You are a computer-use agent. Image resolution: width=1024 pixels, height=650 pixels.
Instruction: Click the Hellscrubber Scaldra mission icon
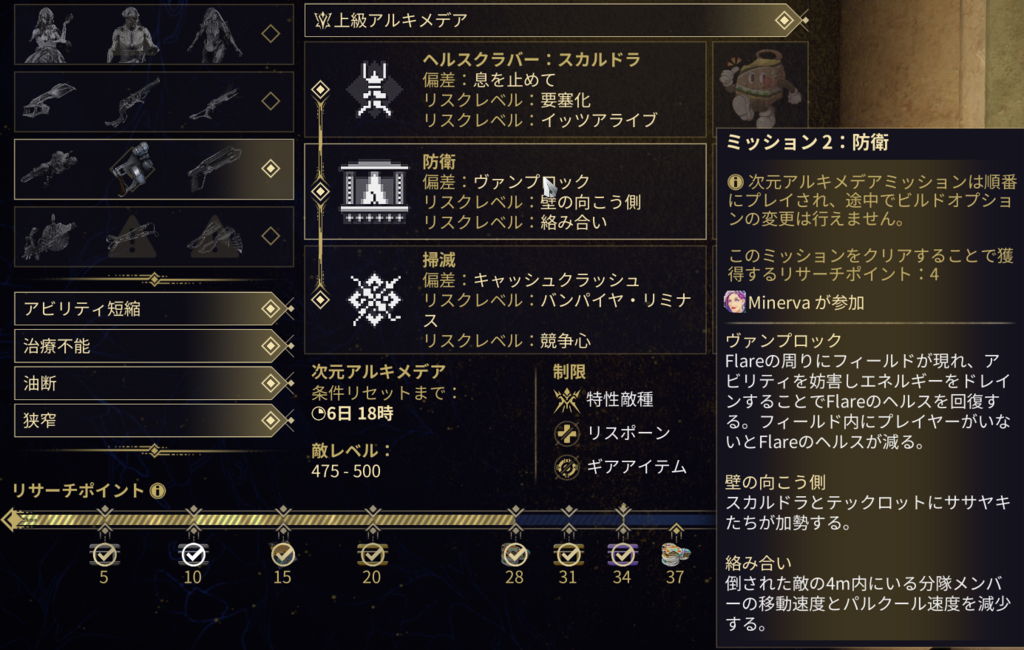pyautogui.click(x=375, y=89)
